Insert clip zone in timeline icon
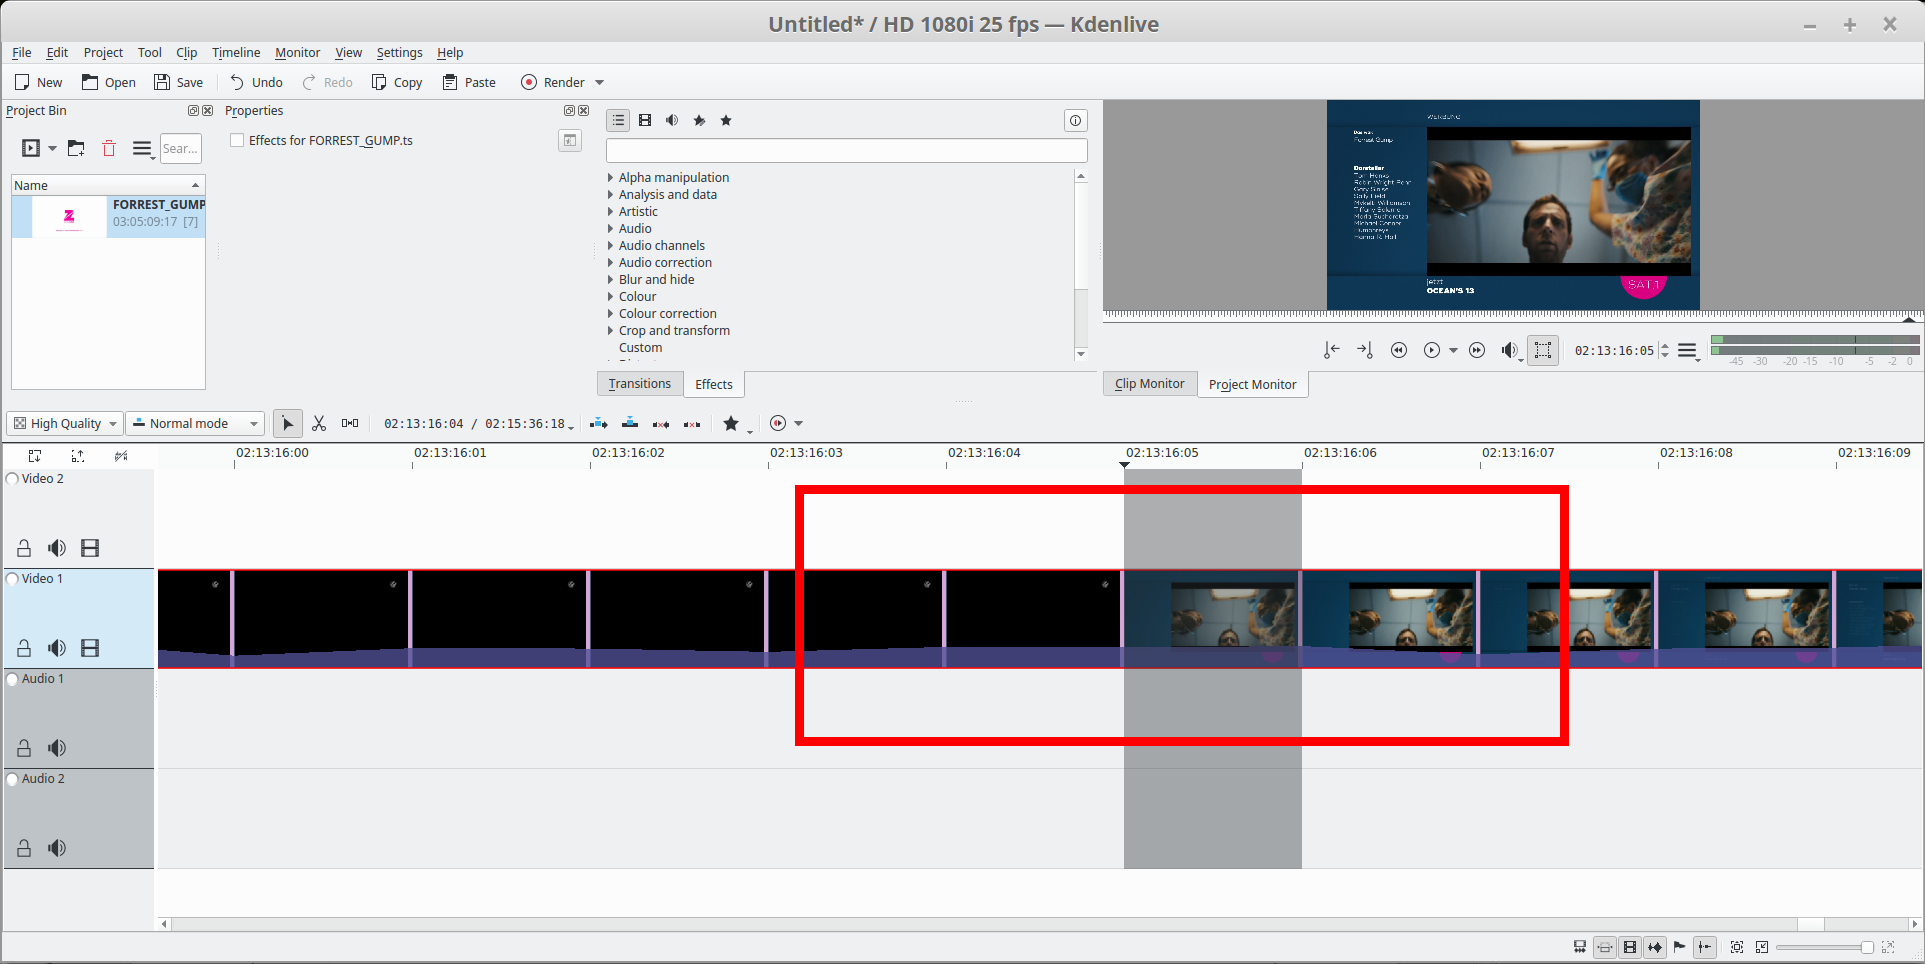 pyautogui.click(x=599, y=424)
